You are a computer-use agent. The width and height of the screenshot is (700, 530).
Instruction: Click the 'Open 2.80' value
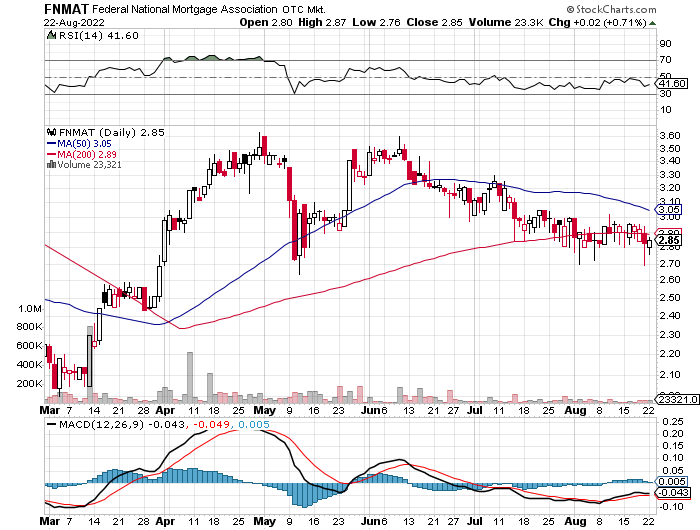(266, 22)
